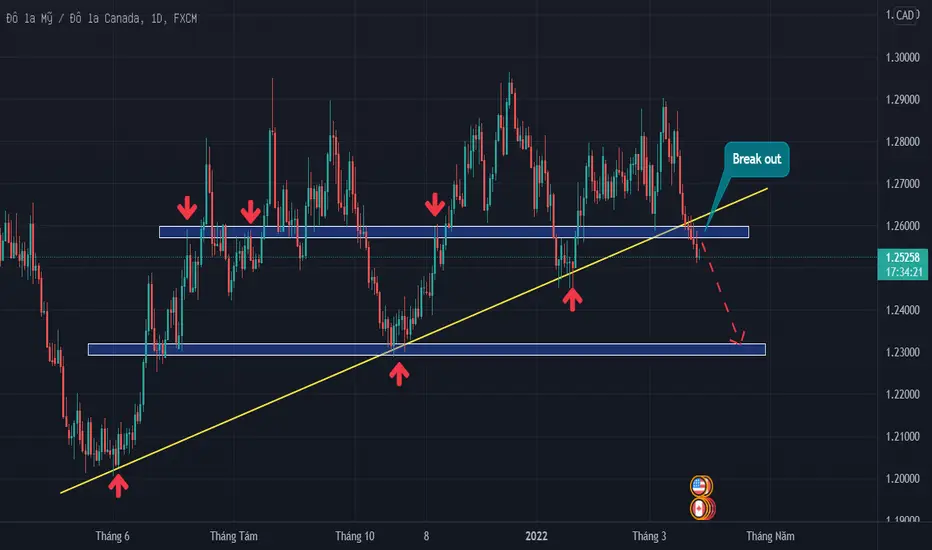Click the 1.29000 price axis label

pos(902,99)
